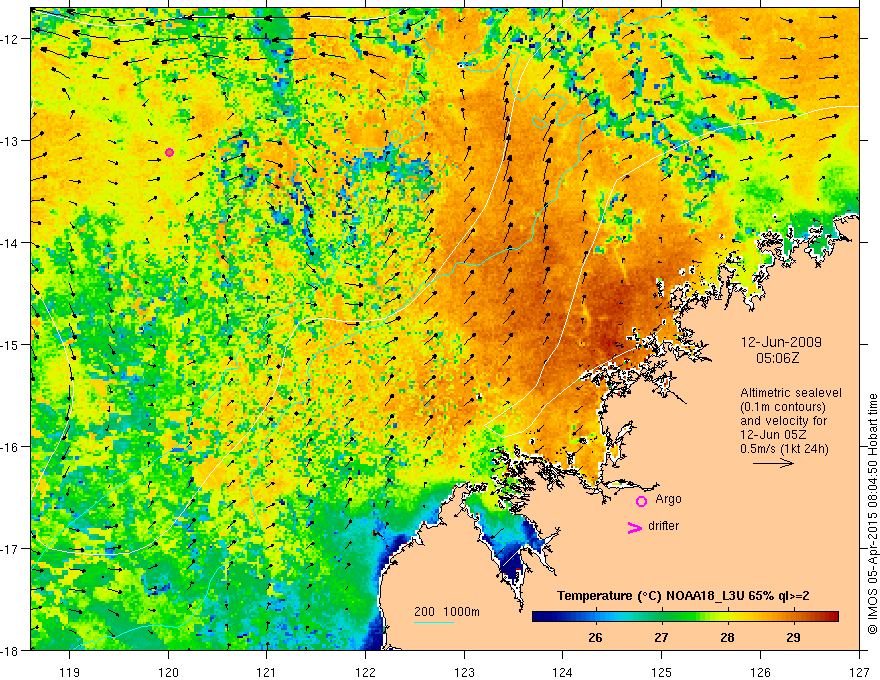Click latitude axis label -14
The image size is (880, 680).
click(11, 243)
